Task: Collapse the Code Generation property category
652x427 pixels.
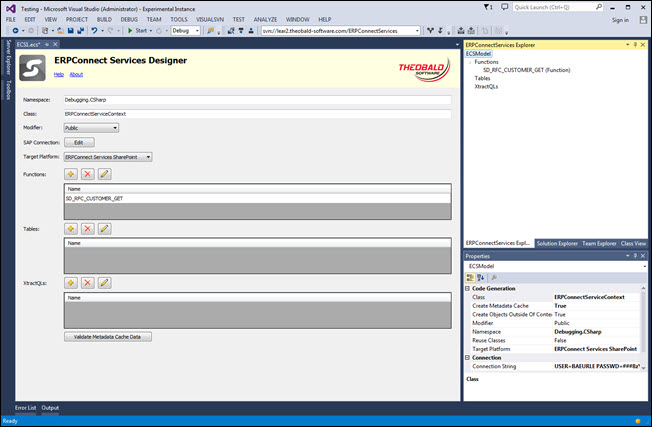Action: point(468,289)
